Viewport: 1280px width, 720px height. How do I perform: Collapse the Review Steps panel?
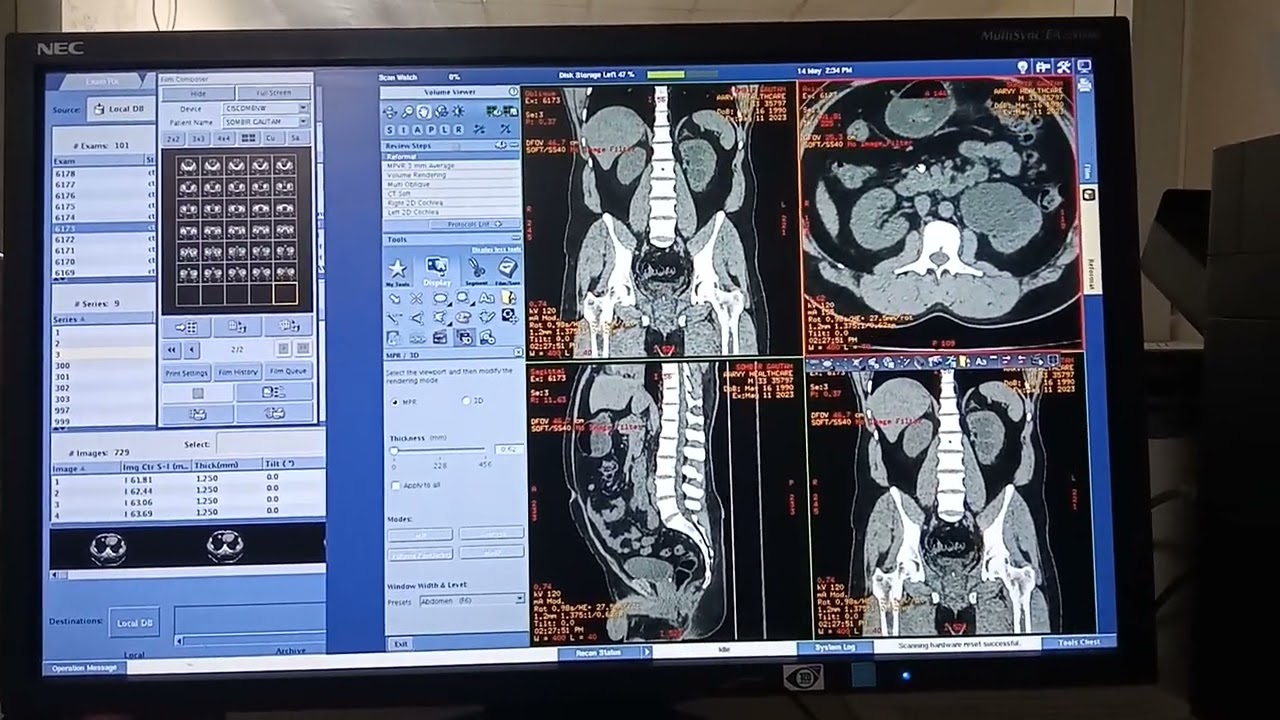[514, 145]
